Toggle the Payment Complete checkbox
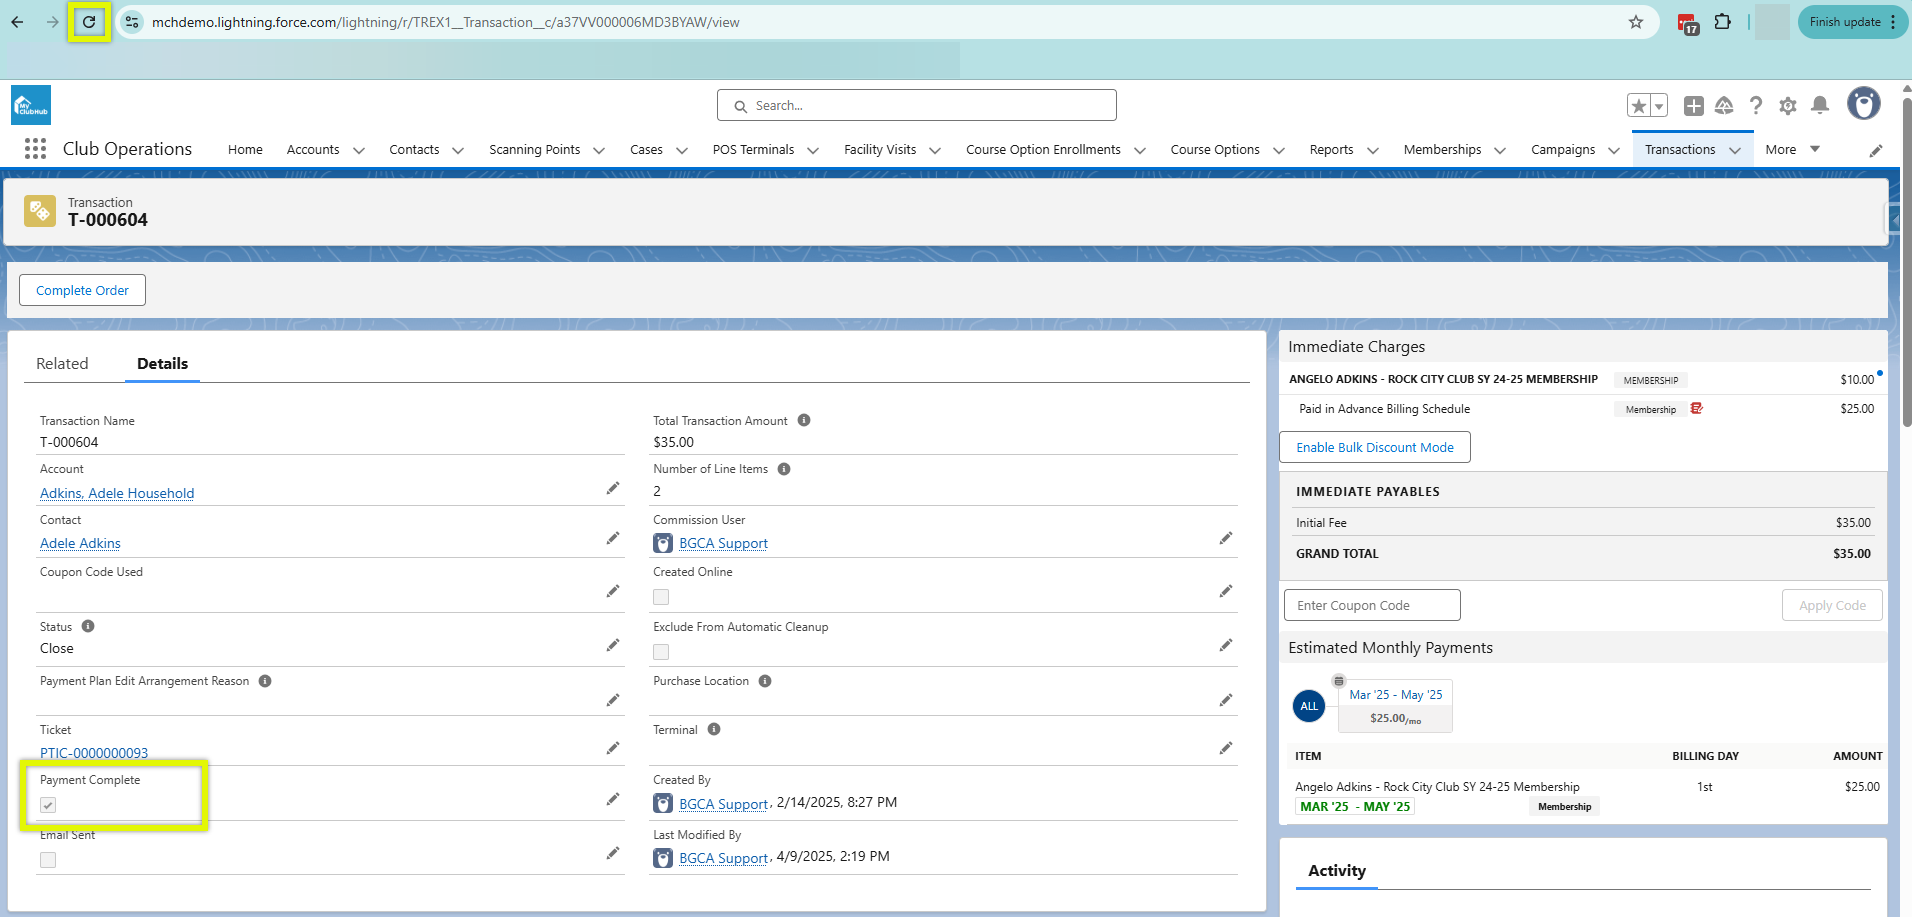 click(x=48, y=805)
